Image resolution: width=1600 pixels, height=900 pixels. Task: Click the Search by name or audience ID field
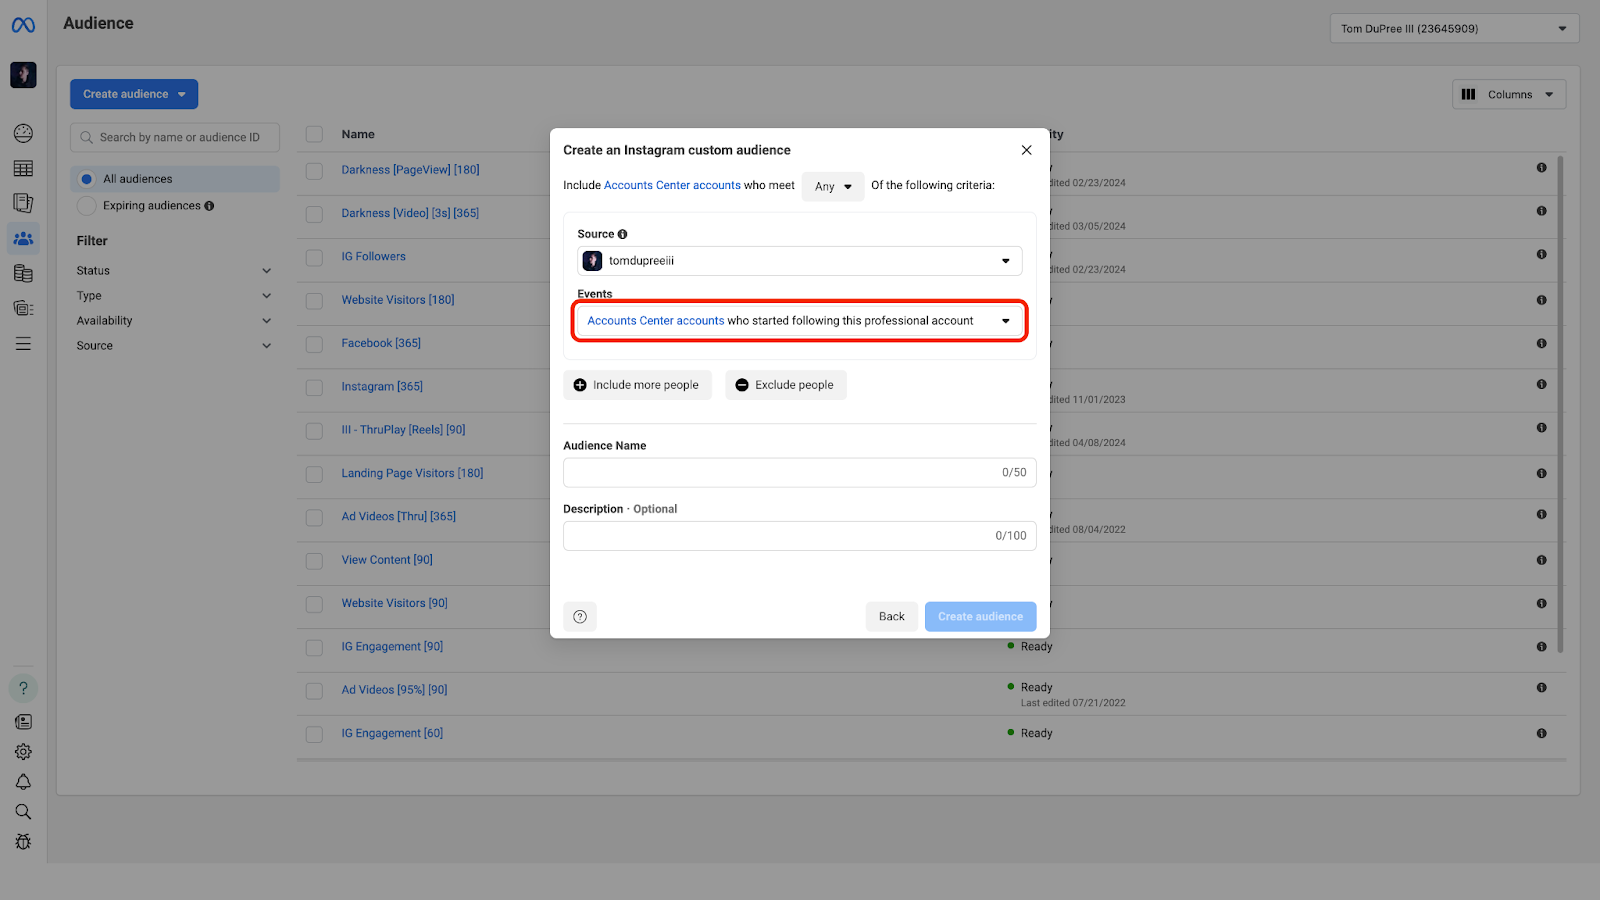(175, 137)
